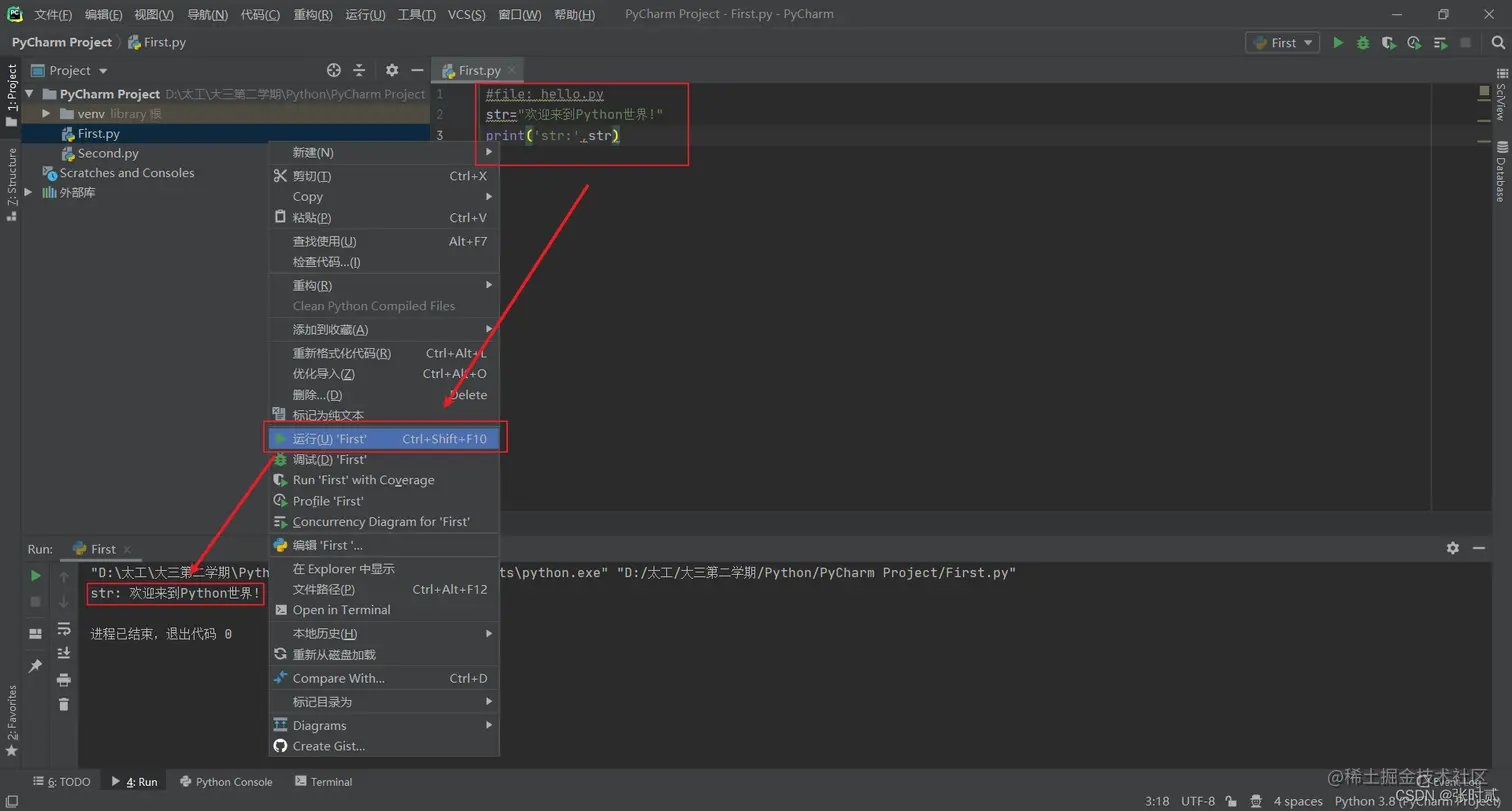Open the SciView side panel
Image resolution: width=1512 pixels, height=811 pixels.
(x=1501, y=95)
